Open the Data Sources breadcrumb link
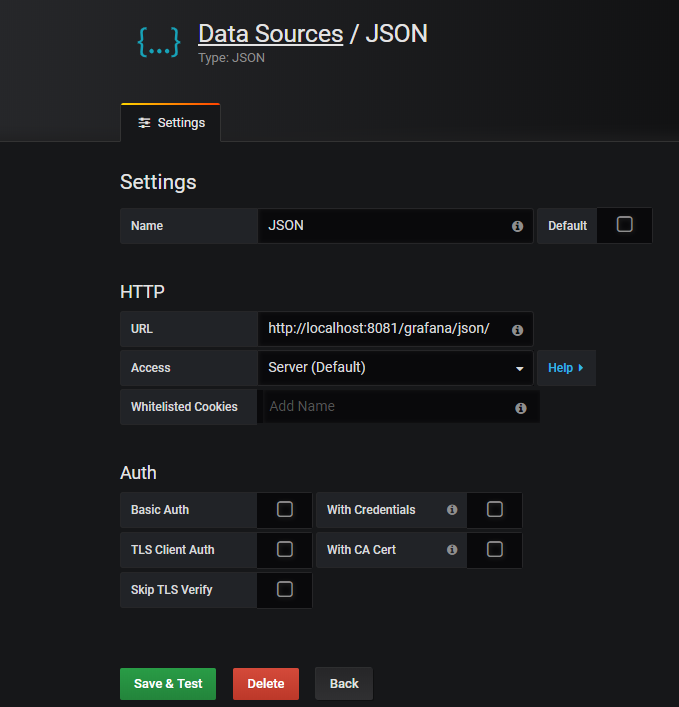Image resolution: width=679 pixels, height=707 pixels. pos(271,34)
